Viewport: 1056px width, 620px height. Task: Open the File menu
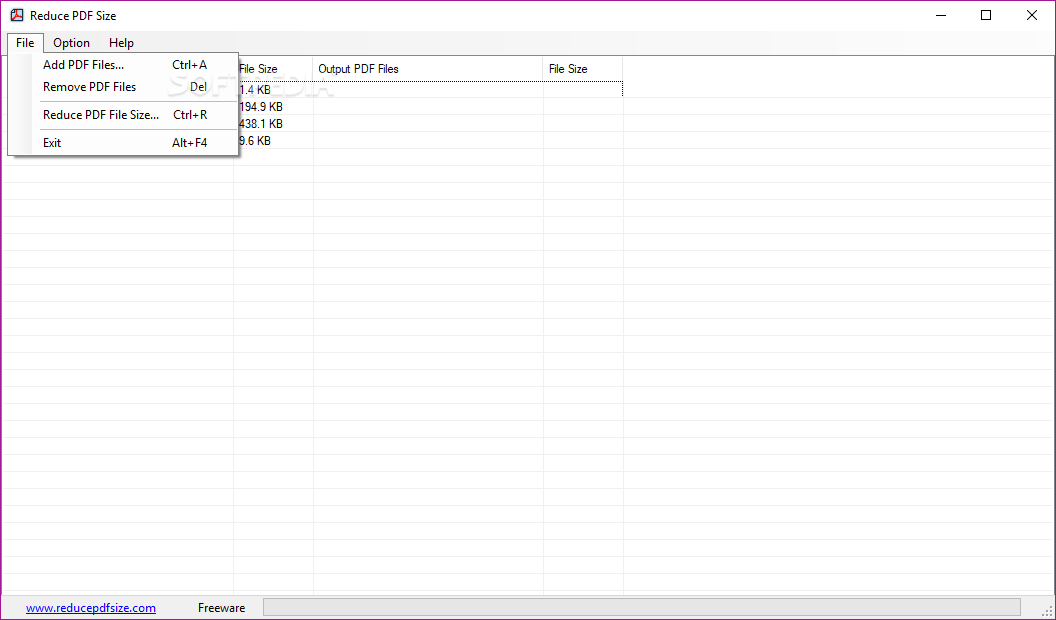(x=25, y=42)
